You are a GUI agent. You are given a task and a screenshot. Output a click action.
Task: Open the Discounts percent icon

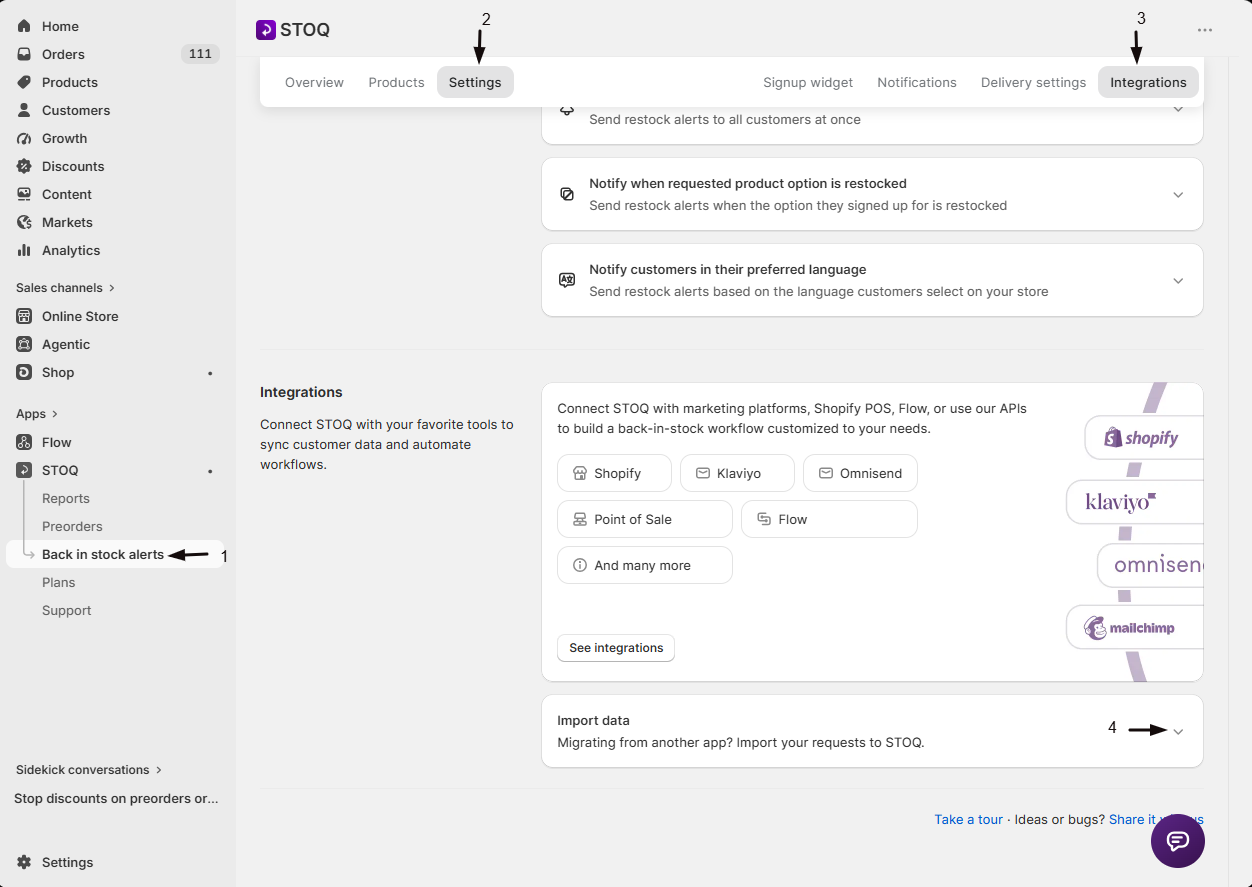24,166
